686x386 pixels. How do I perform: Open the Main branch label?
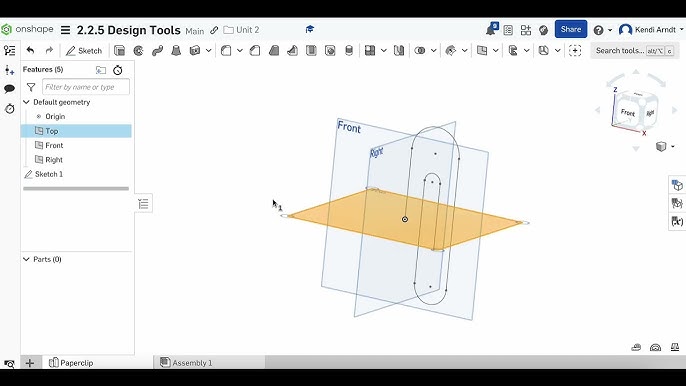195,31
